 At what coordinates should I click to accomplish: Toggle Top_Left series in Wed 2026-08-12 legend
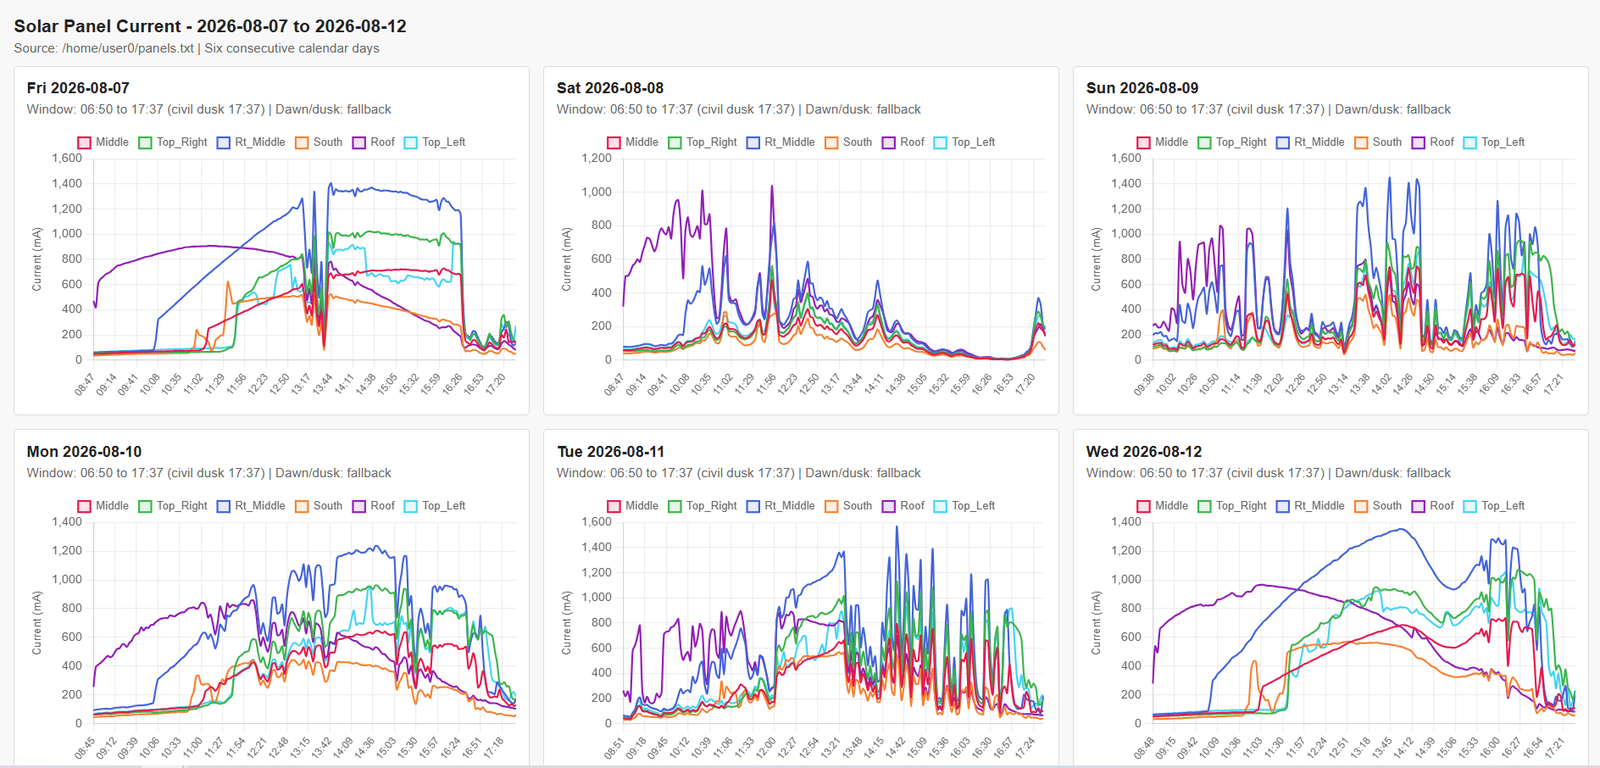point(1495,506)
